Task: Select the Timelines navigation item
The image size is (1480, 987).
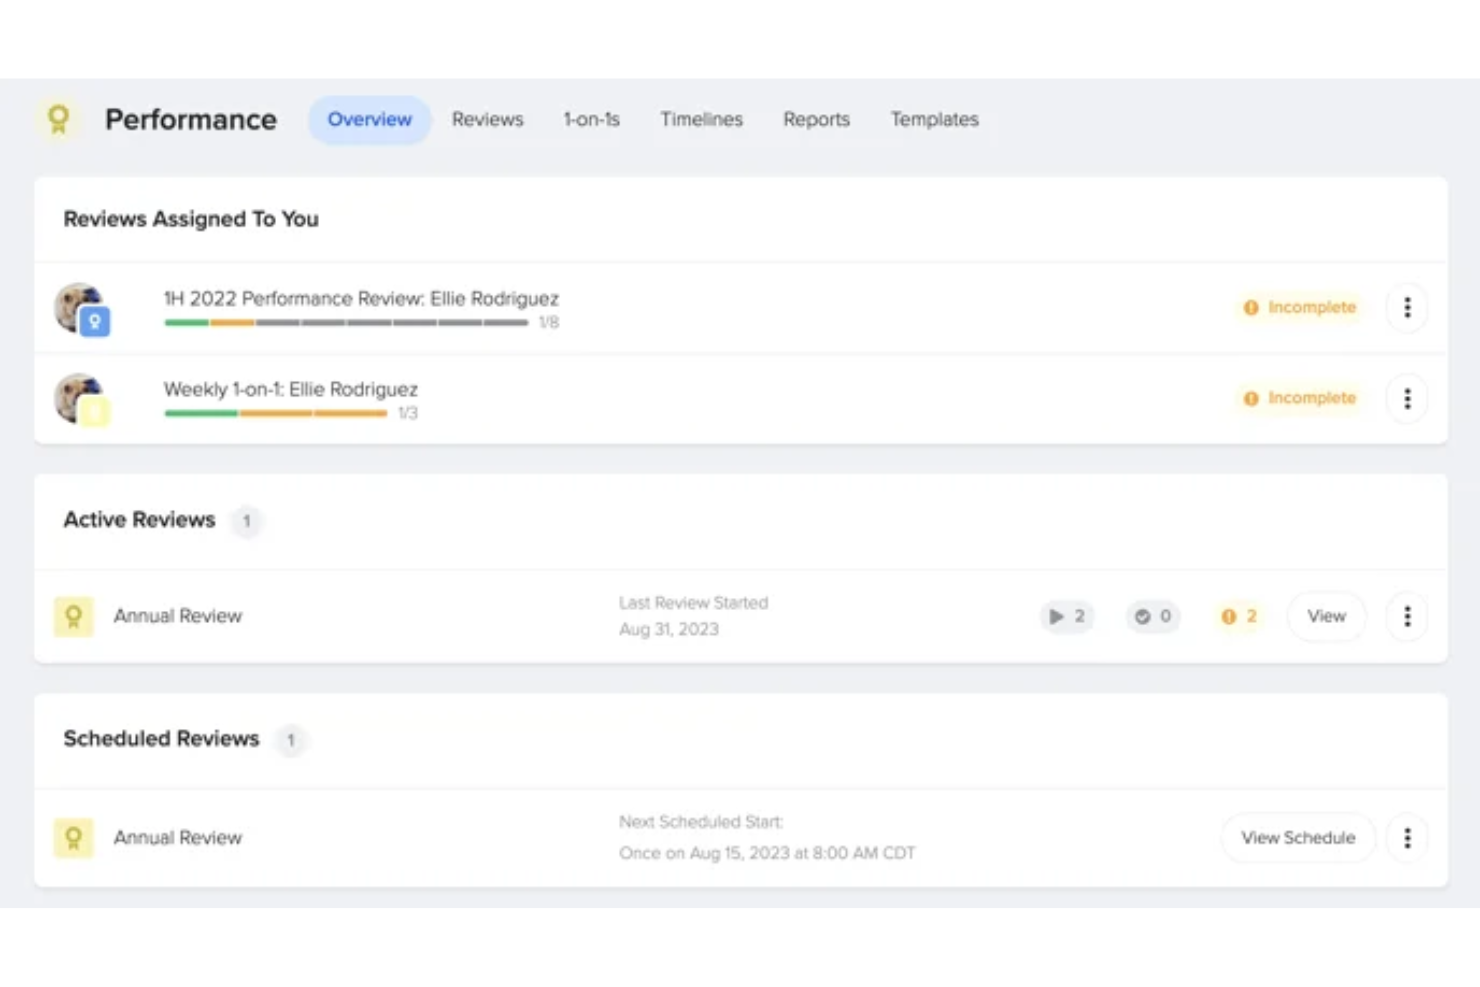Action: [x=701, y=119]
